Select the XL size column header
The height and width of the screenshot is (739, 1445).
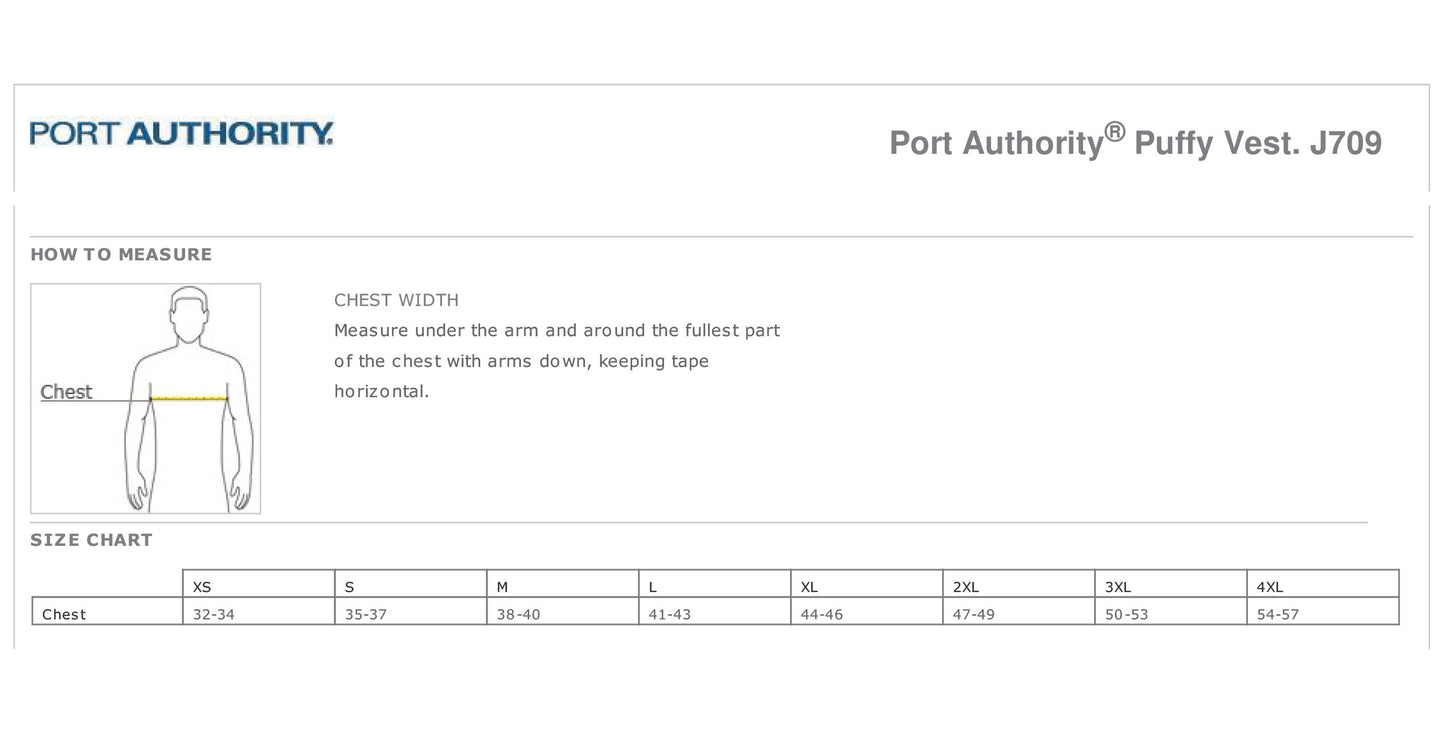[866, 584]
